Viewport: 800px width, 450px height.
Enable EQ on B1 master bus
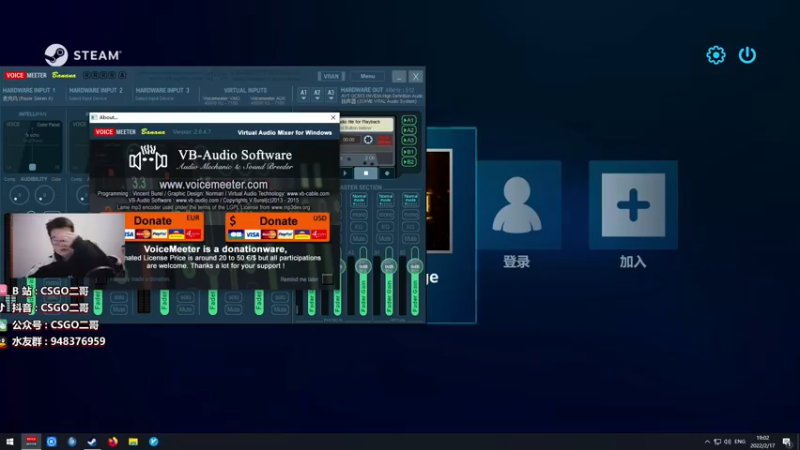click(x=385, y=227)
